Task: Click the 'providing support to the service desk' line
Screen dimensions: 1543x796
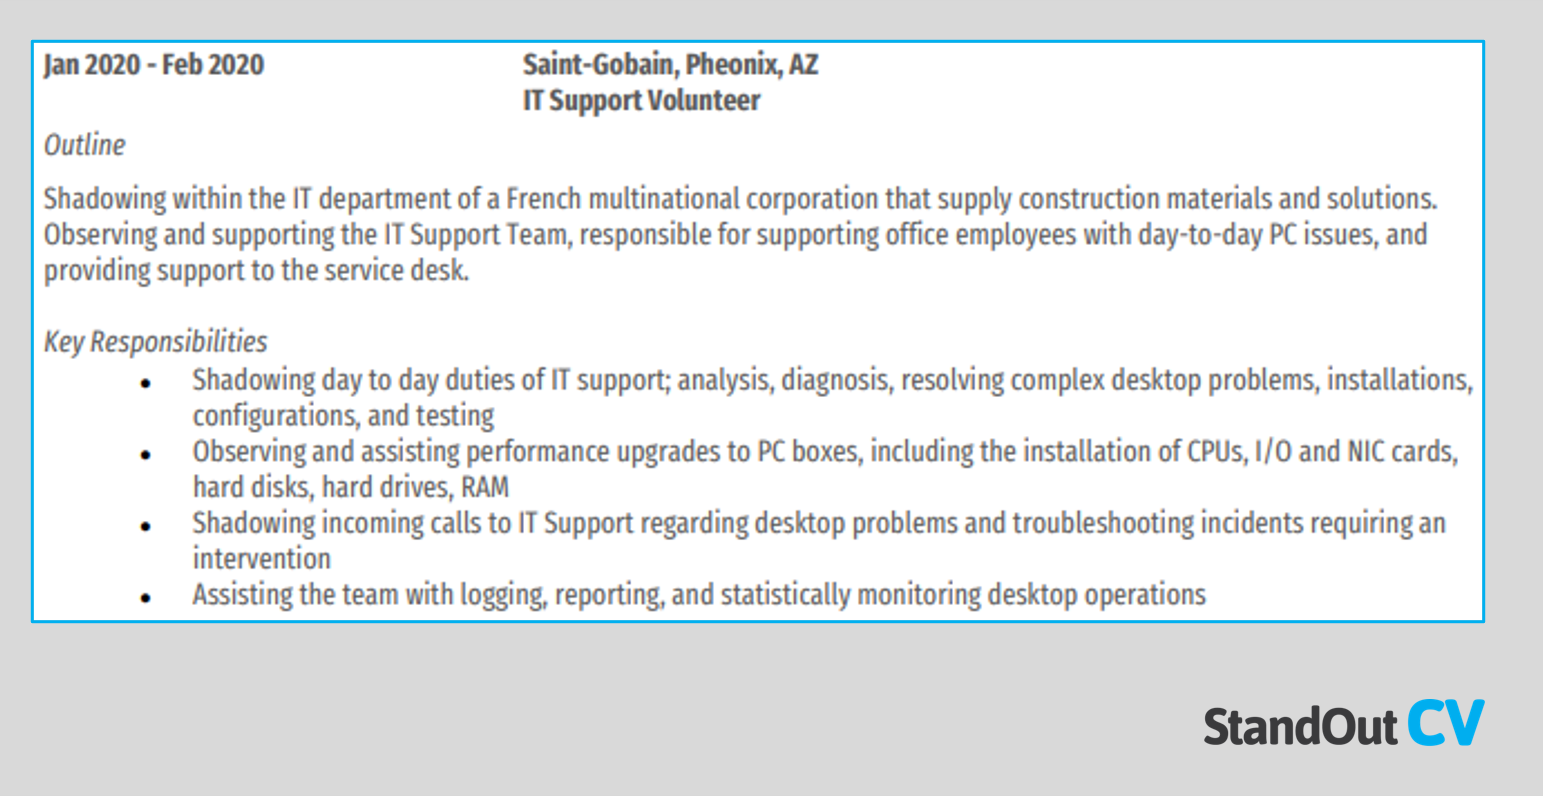Action: tap(256, 271)
